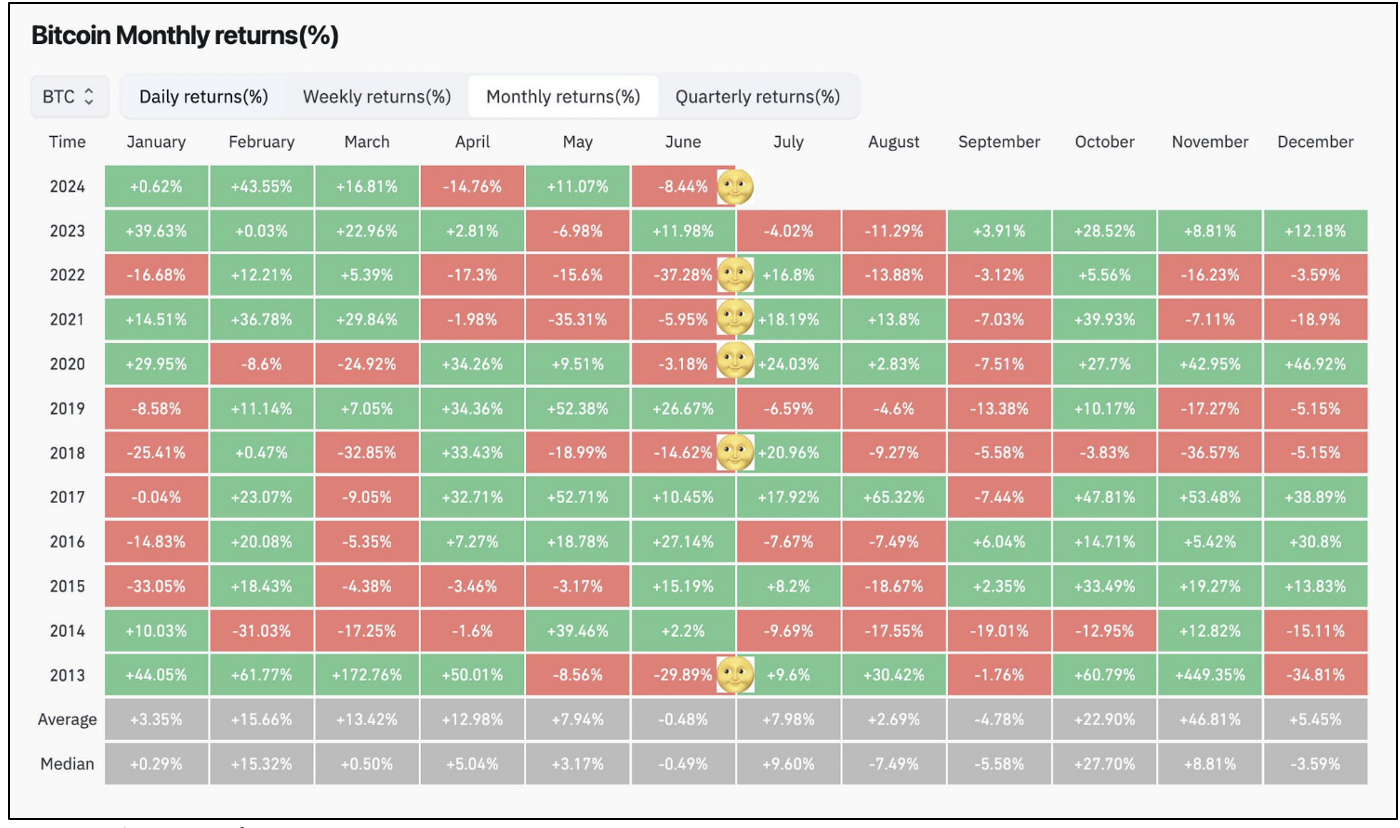The width and height of the screenshot is (1400, 828).
Task: Click the -14.76% cell for April 2024
Action: pyautogui.click(x=473, y=186)
